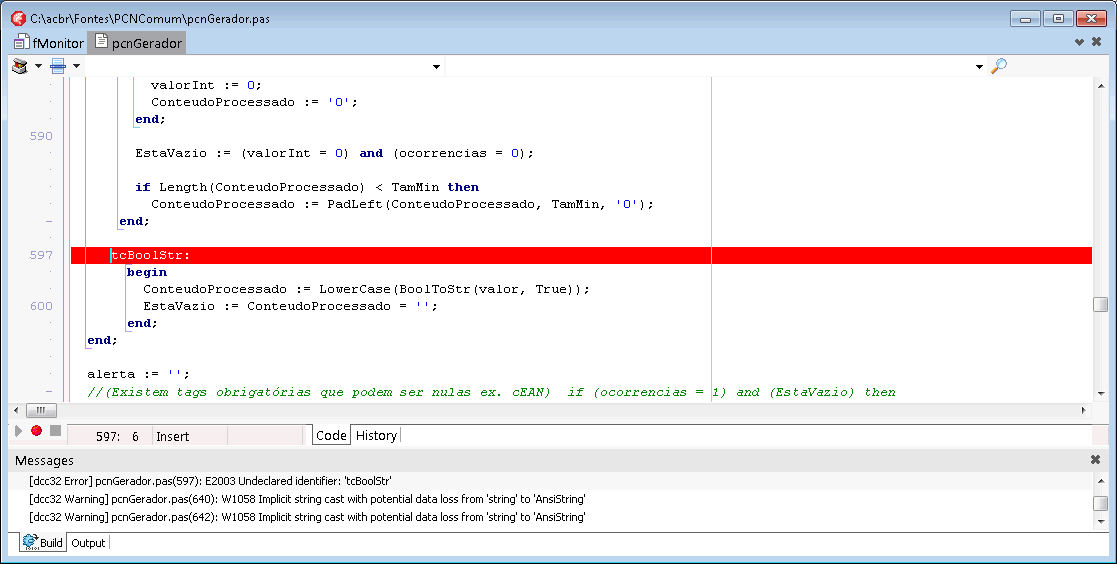Image resolution: width=1117 pixels, height=564 pixels.
Task: Click the horizontal scrollbar left arrow
Action: tap(16, 410)
